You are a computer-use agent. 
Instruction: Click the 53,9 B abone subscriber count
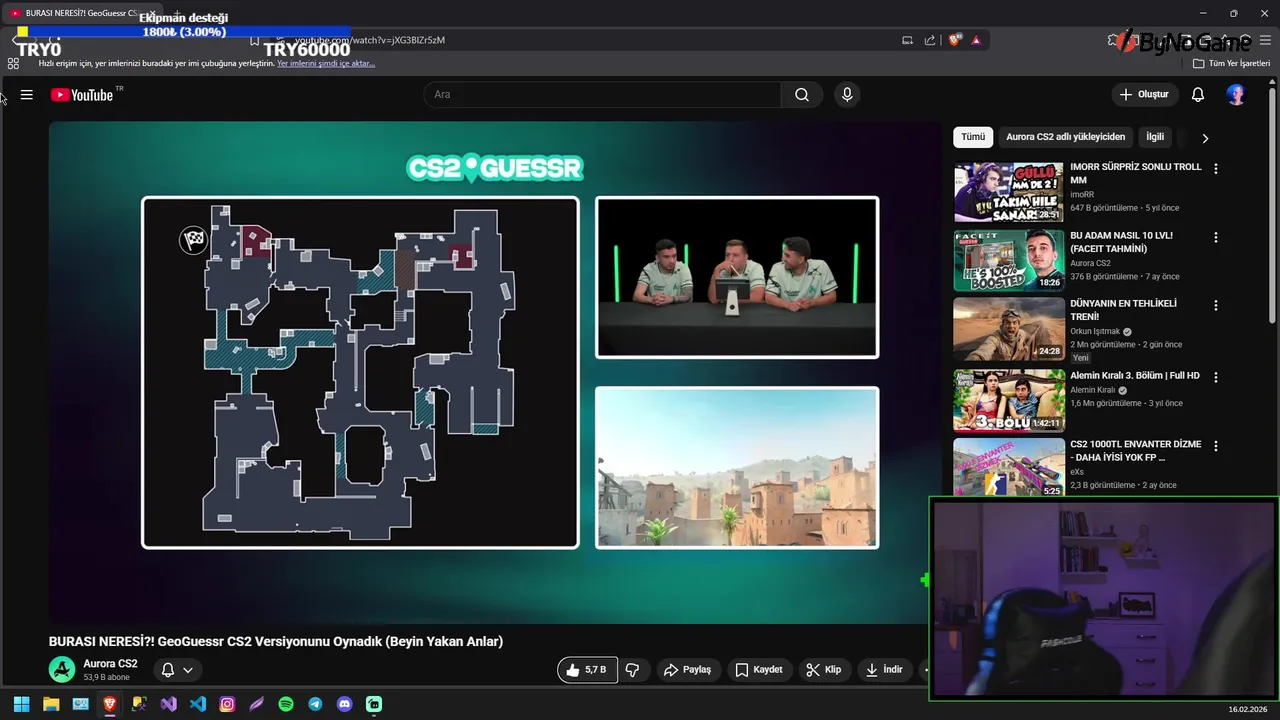tap(106, 678)
